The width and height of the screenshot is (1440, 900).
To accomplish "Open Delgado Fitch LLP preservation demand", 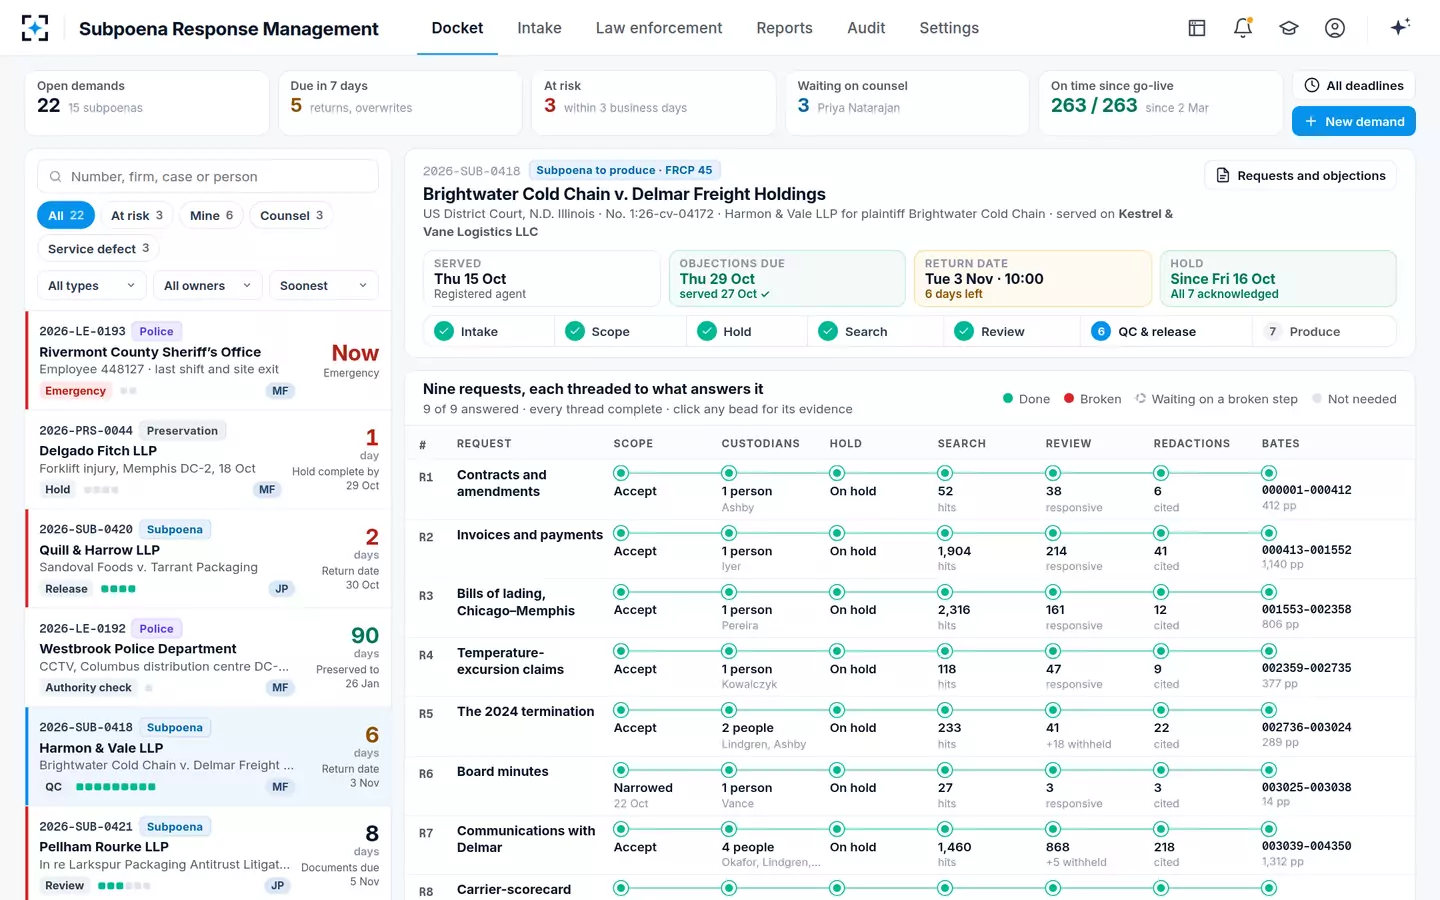I will (x=208, y=459).
